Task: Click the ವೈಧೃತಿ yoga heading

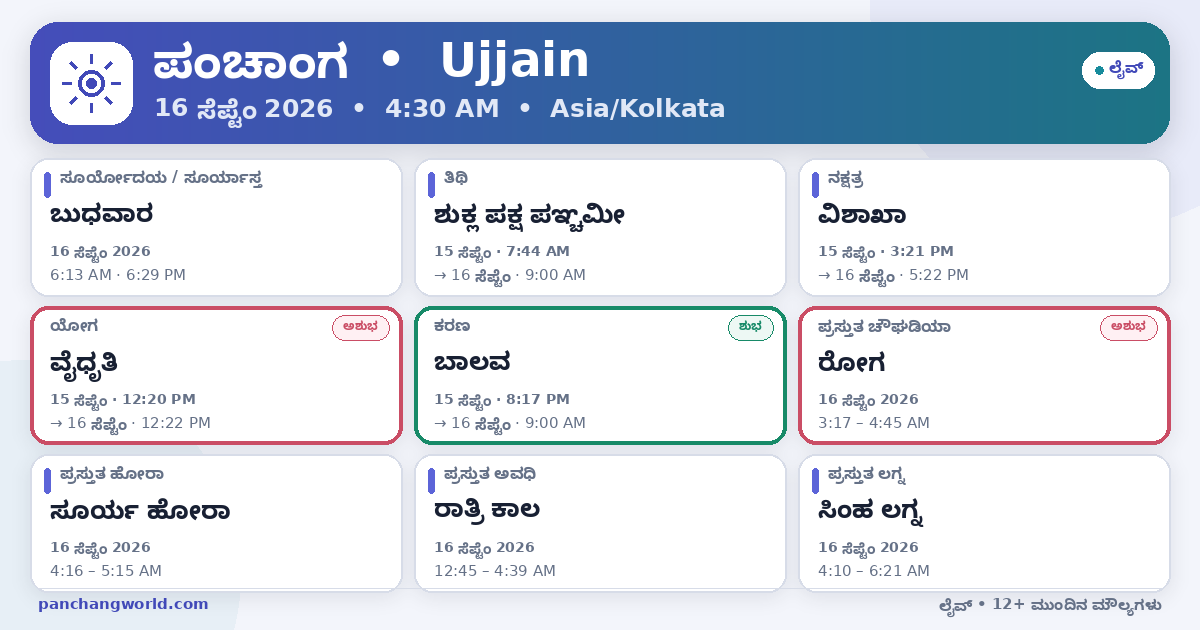Action: point(85,364)
